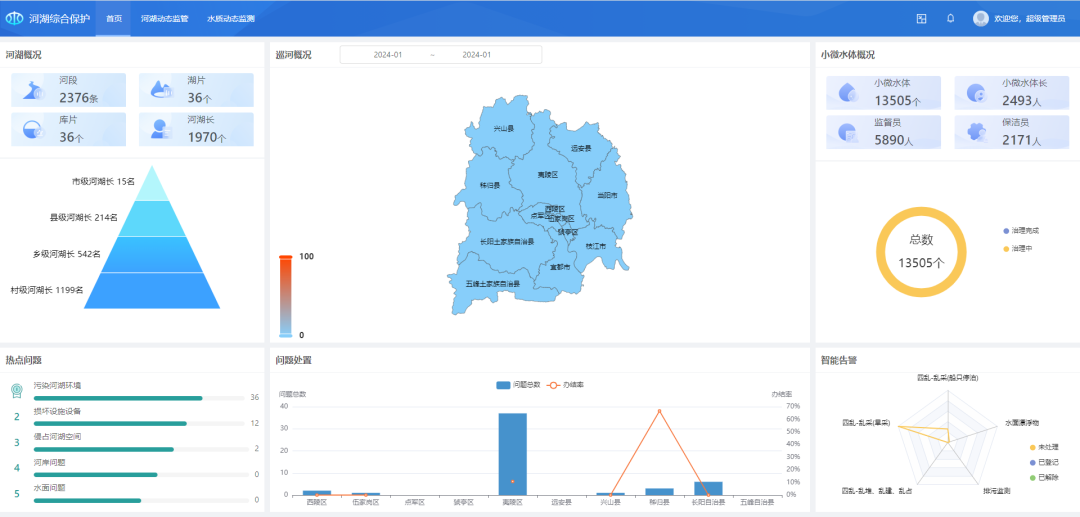The image size is (1080, 517).
Task: Open the notification bell
Action: pyautogui.click(x=950, y=18)
